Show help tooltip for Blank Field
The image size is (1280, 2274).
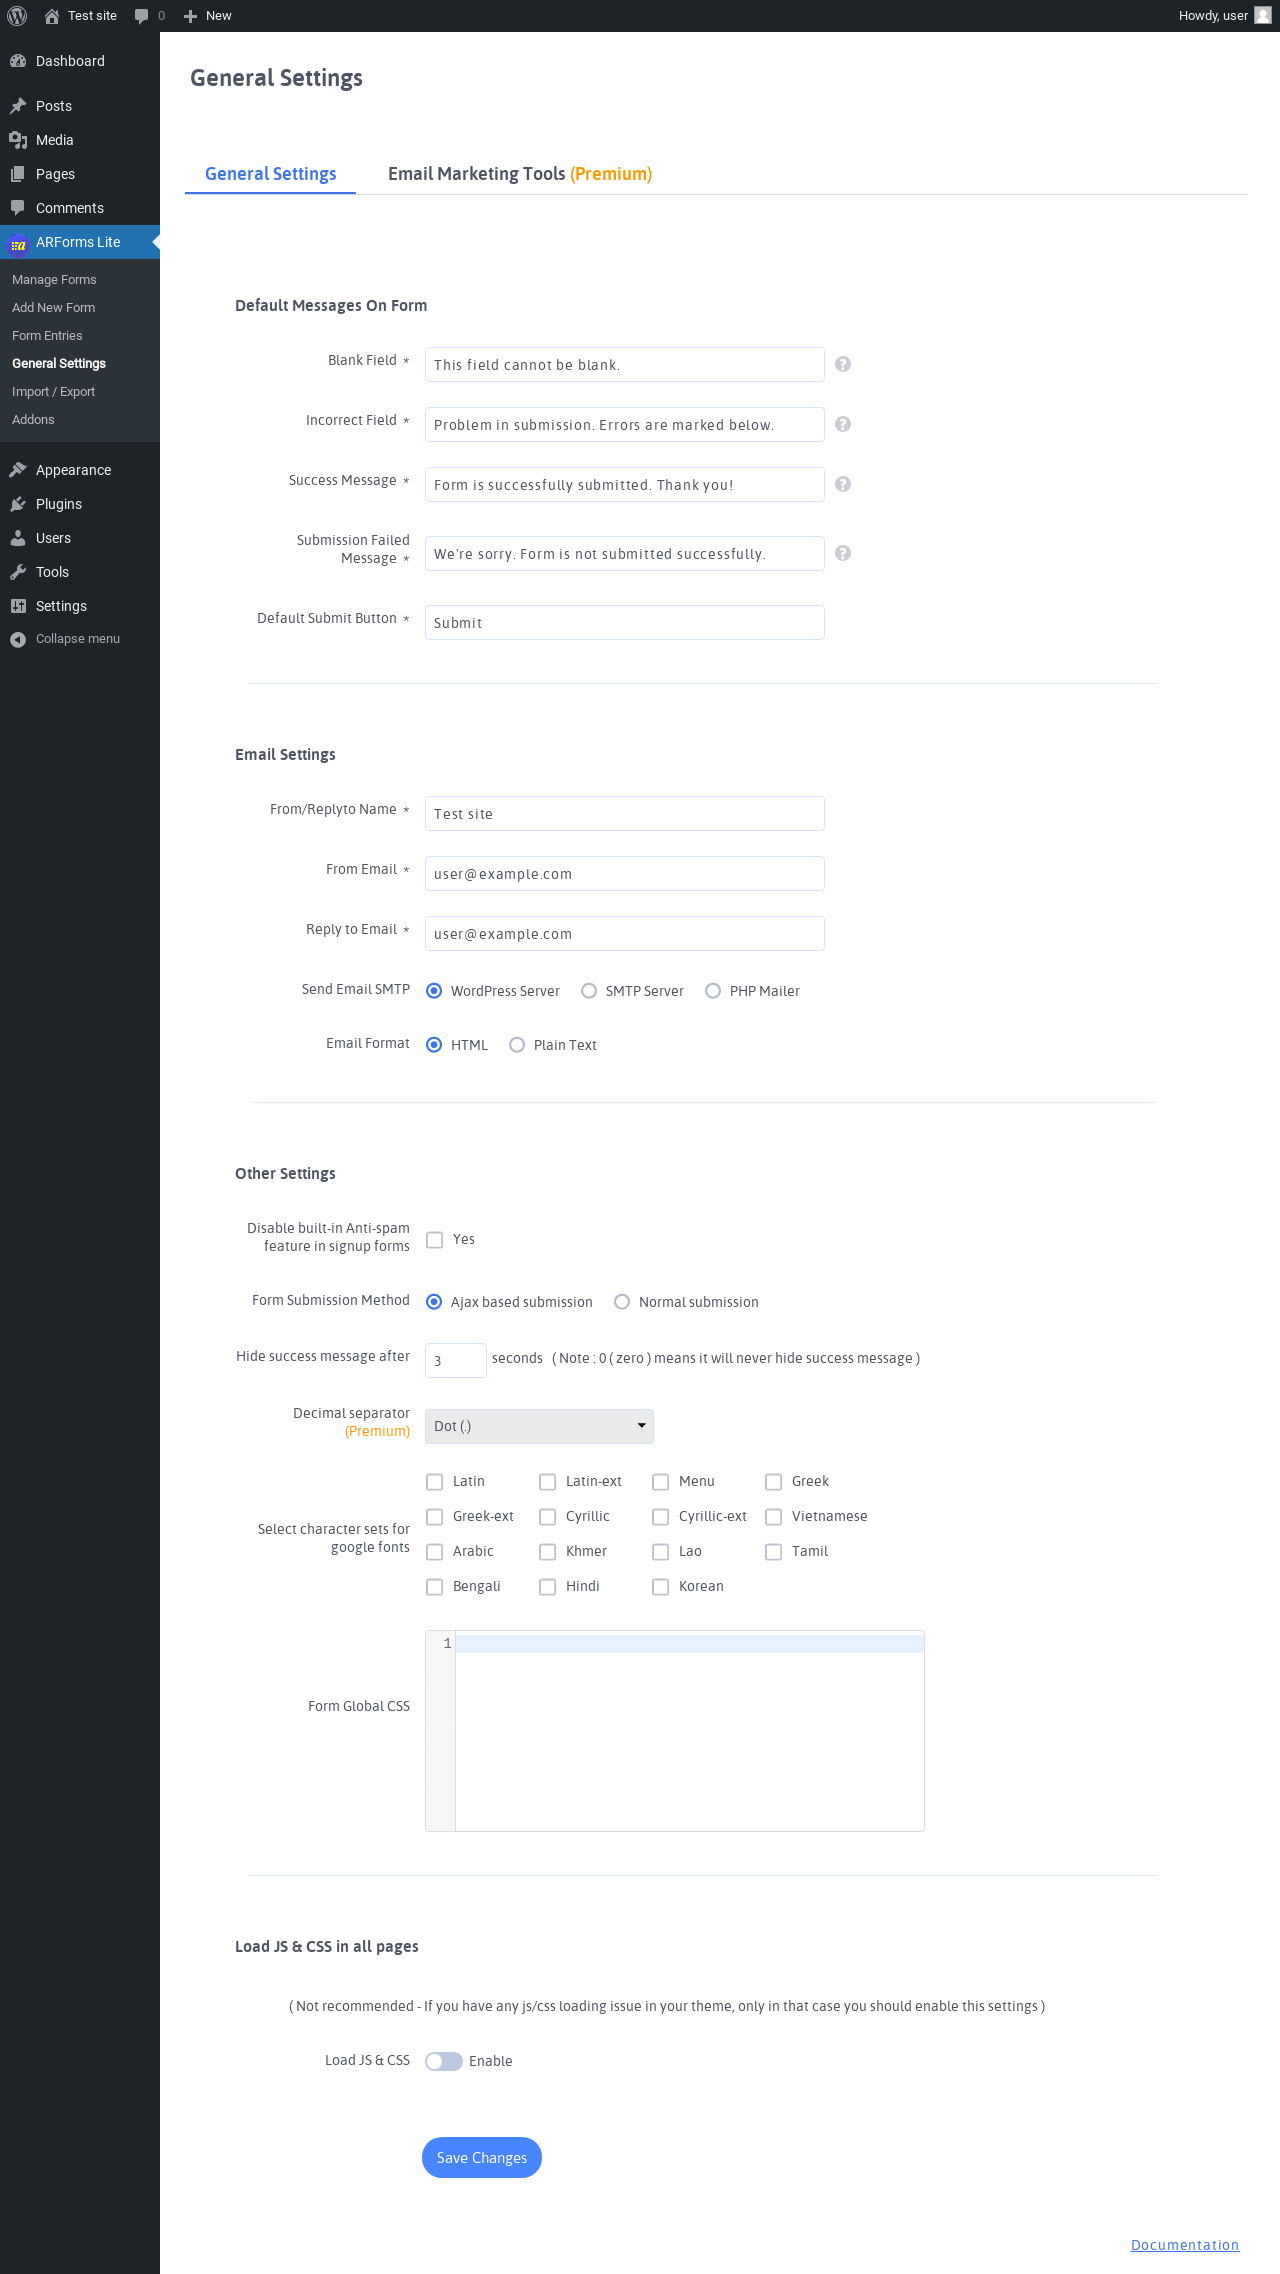843,364
